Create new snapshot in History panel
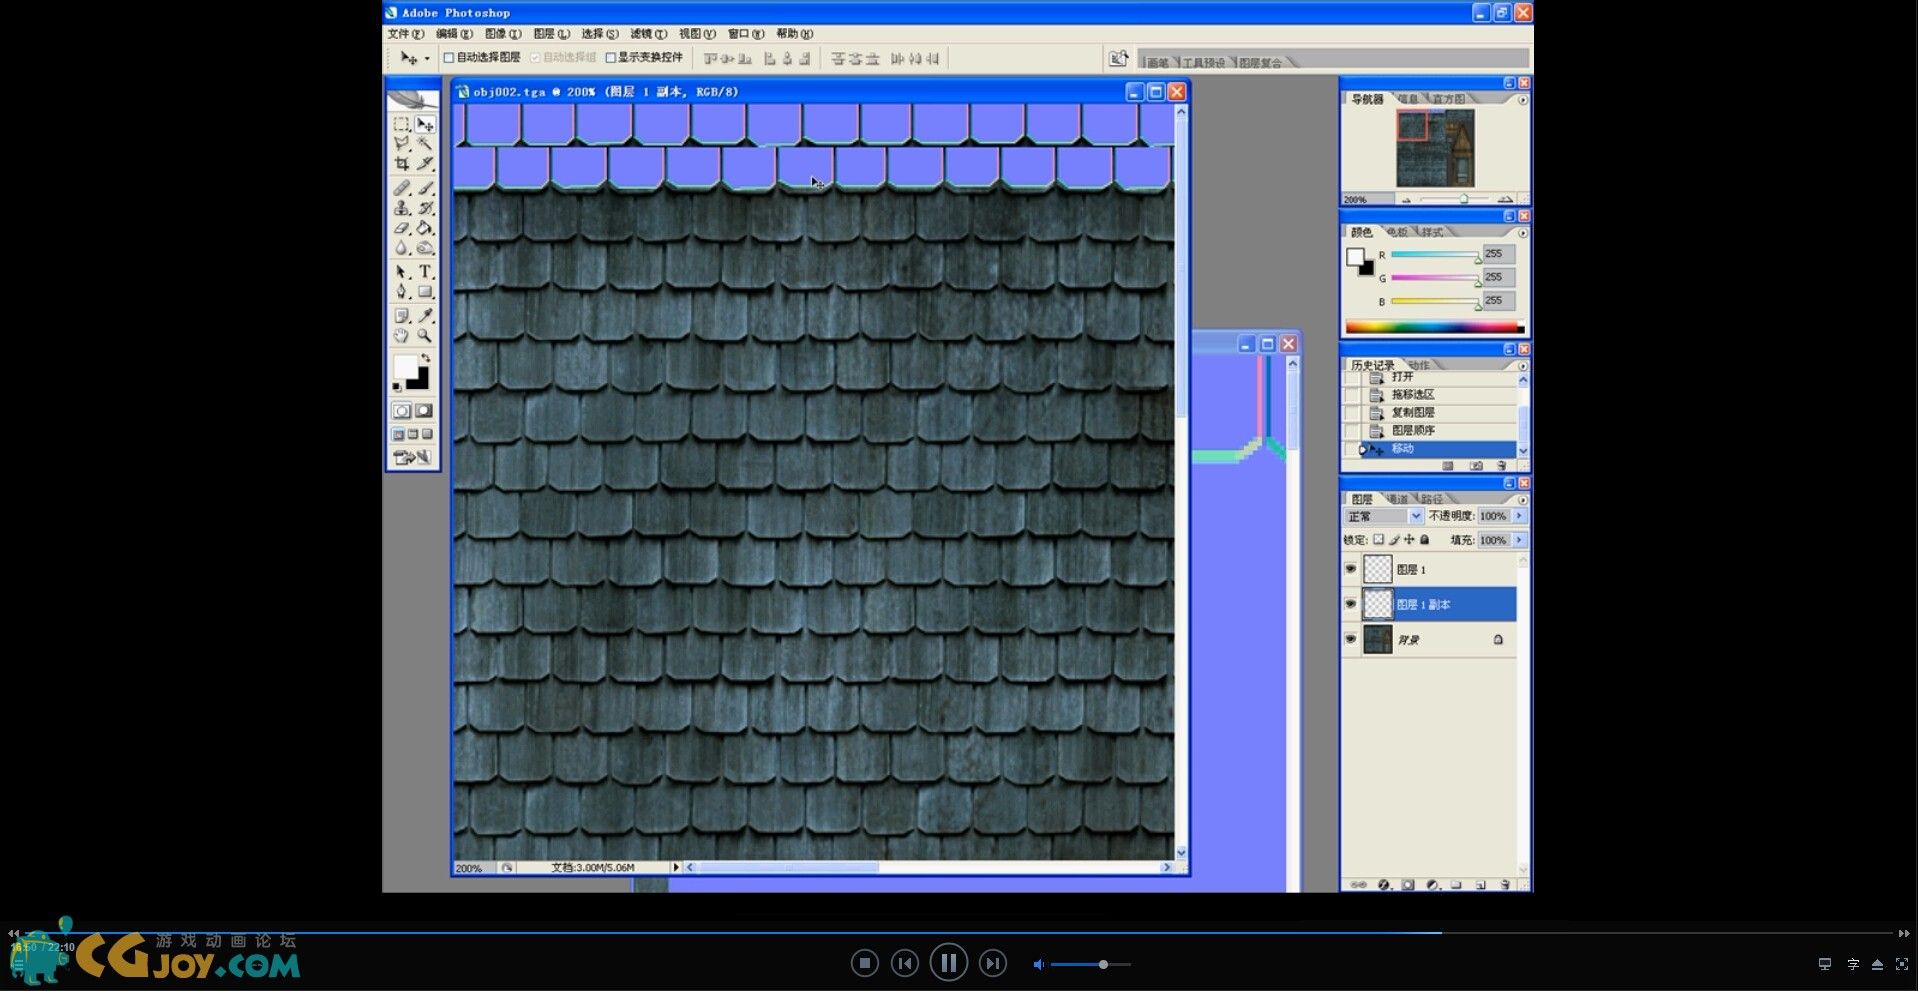The width and height of the screenshot is (1918, 991). point(1476,466)
